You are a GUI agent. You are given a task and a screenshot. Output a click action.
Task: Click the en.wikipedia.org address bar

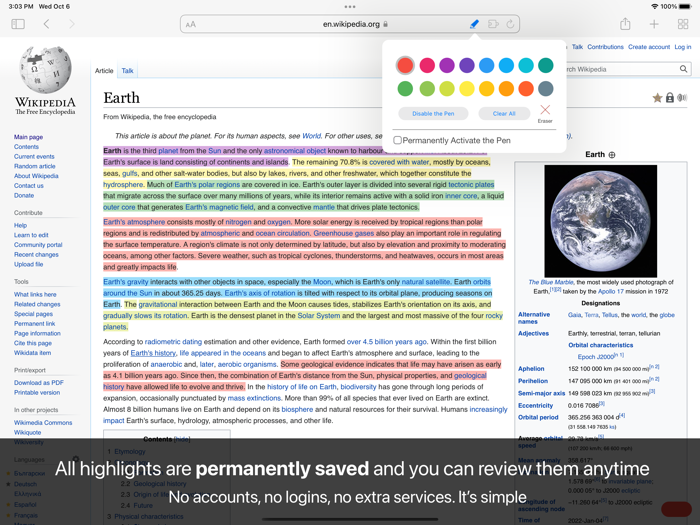pos(350,24)
